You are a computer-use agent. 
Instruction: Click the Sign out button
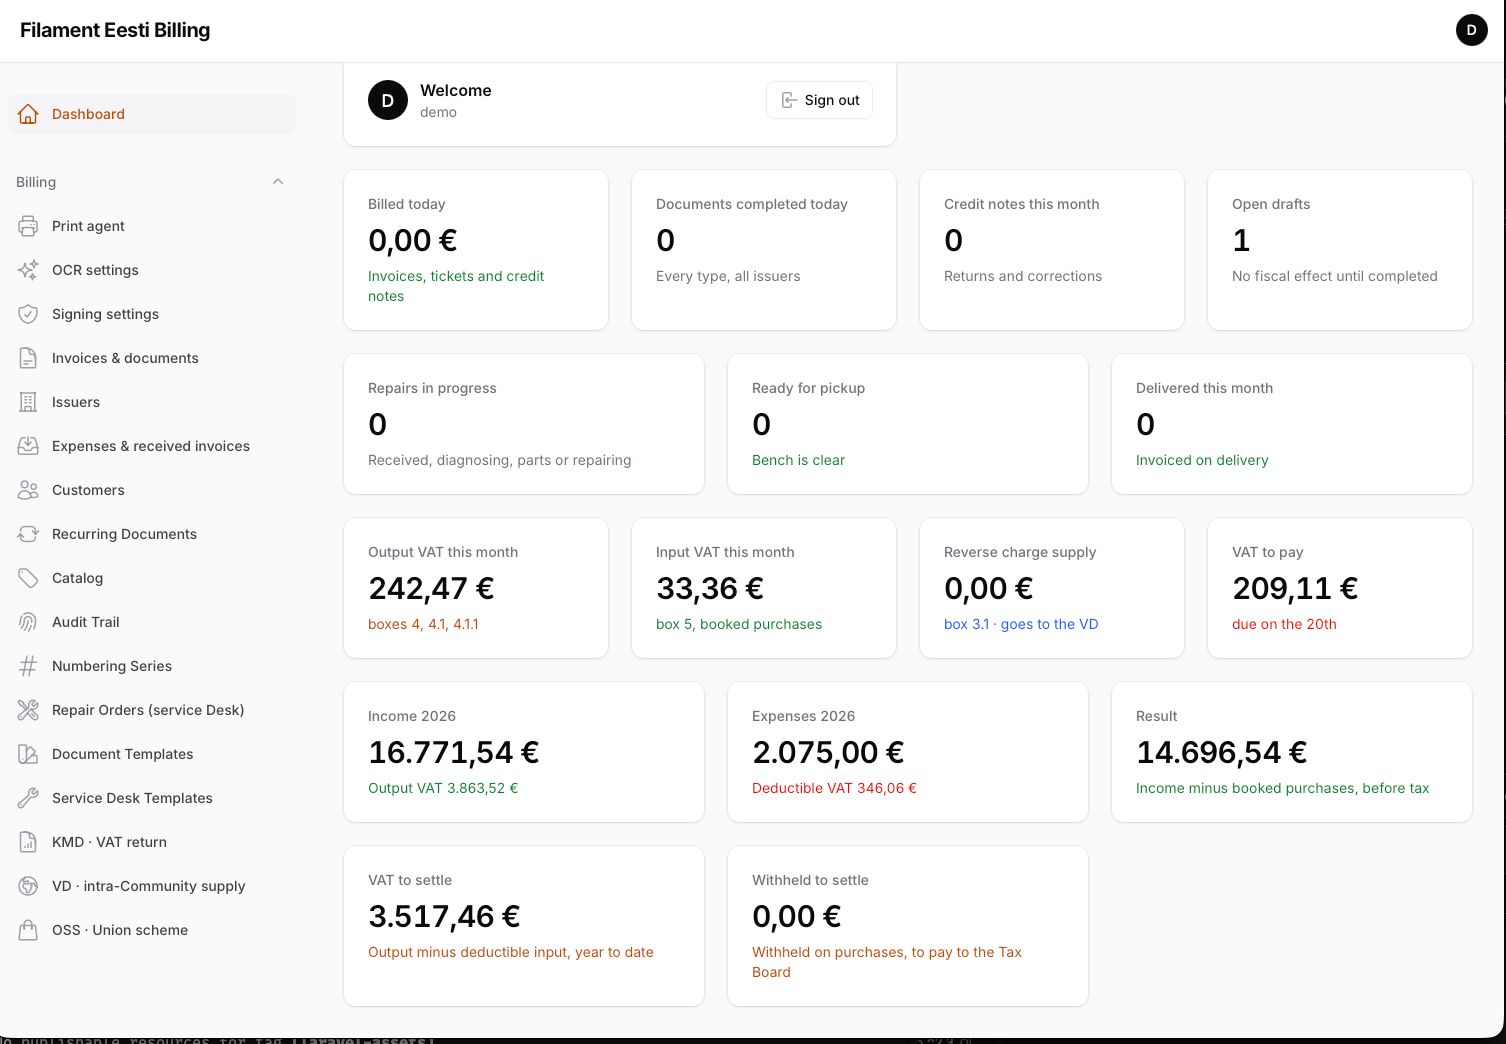pyautogui.click(x=819, y=100)
